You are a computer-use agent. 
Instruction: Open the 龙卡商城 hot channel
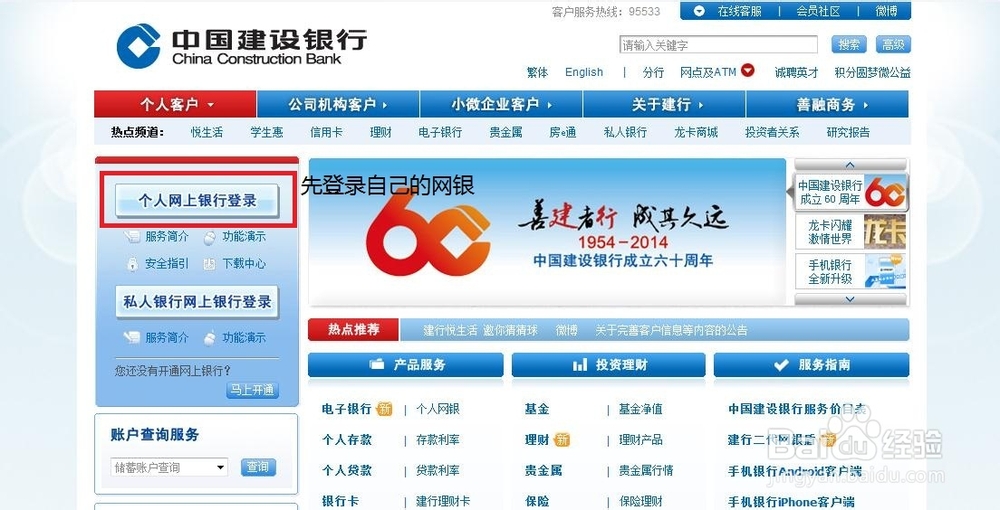pos(696,133)
